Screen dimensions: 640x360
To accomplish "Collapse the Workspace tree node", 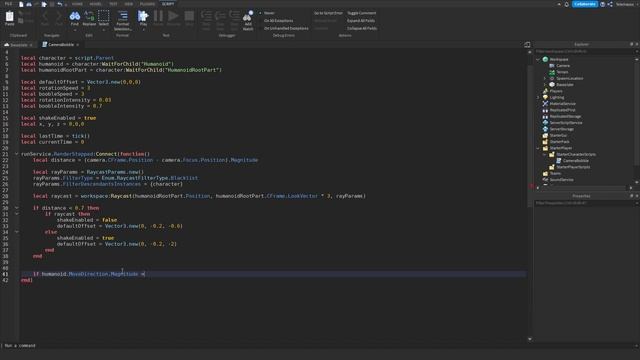I will pyautogui.click(x=538, y=60).
